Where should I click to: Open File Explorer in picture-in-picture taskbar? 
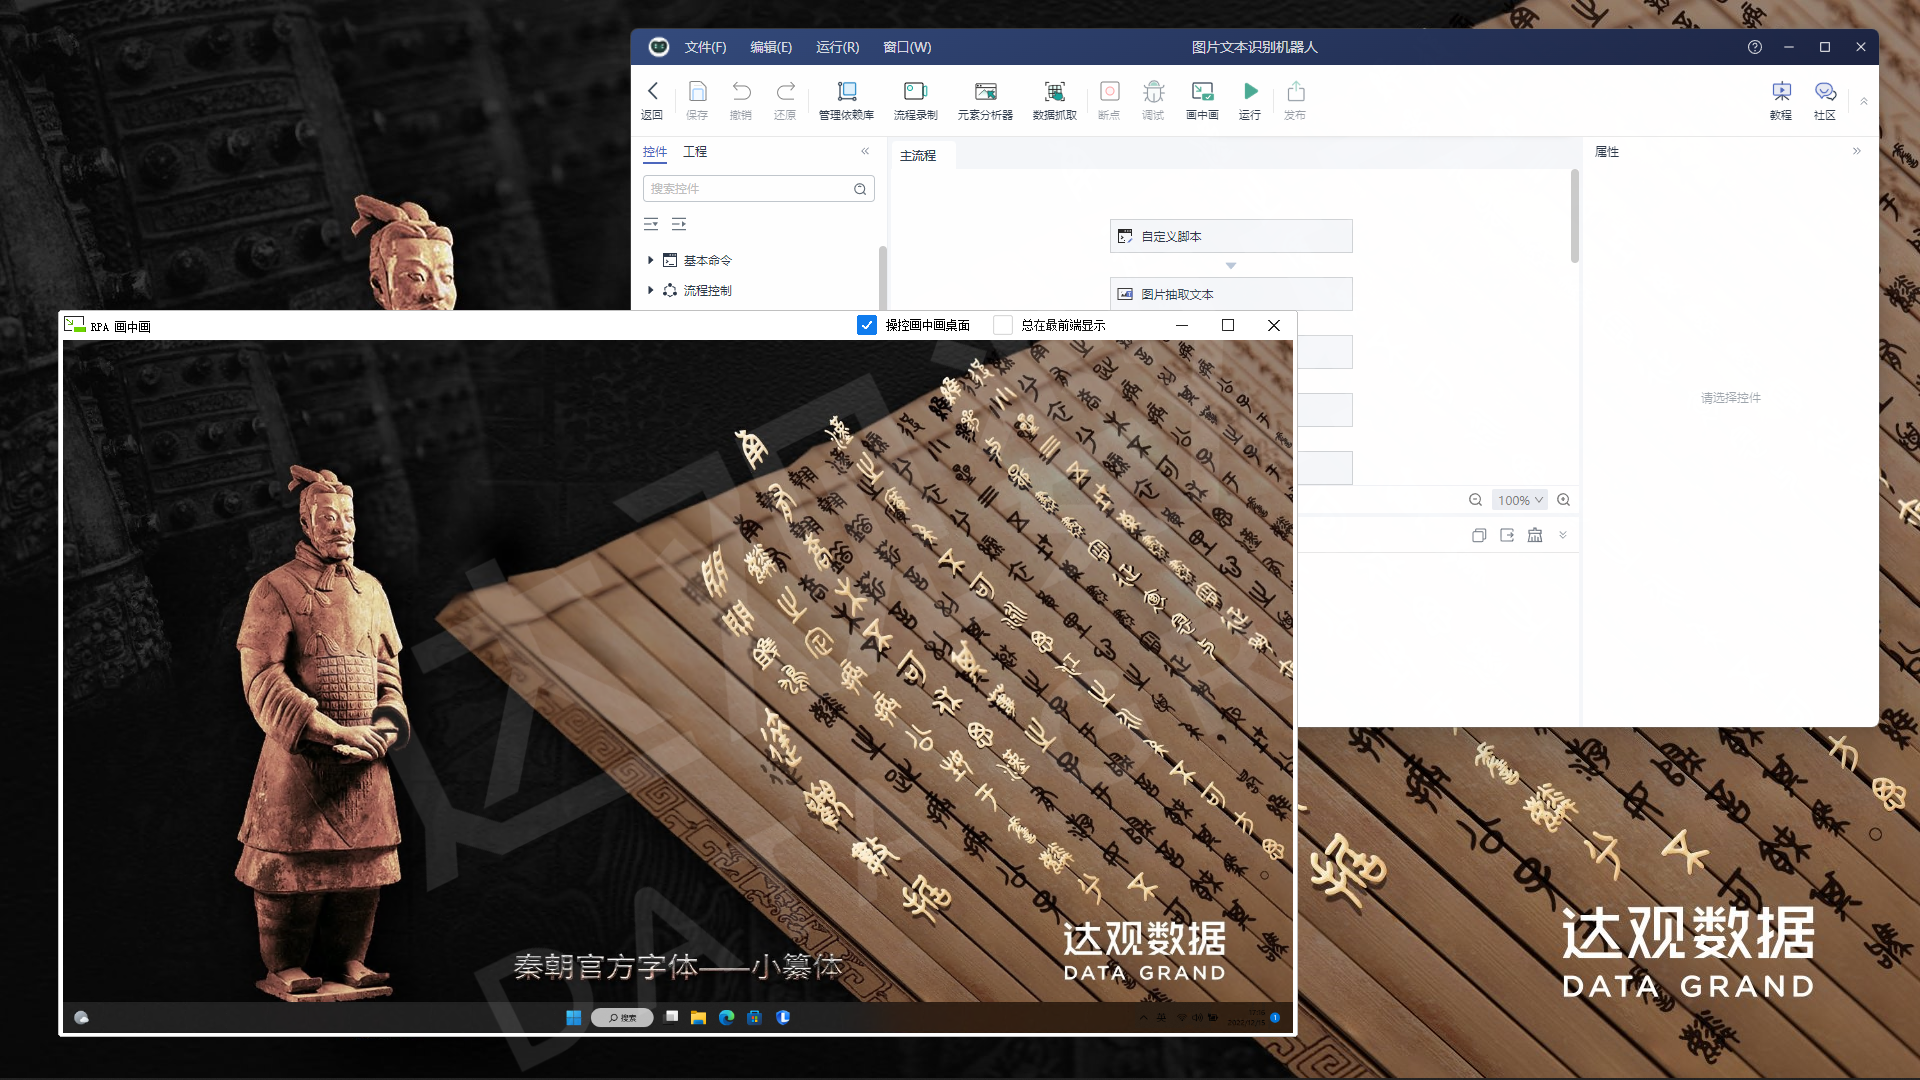698,1018
